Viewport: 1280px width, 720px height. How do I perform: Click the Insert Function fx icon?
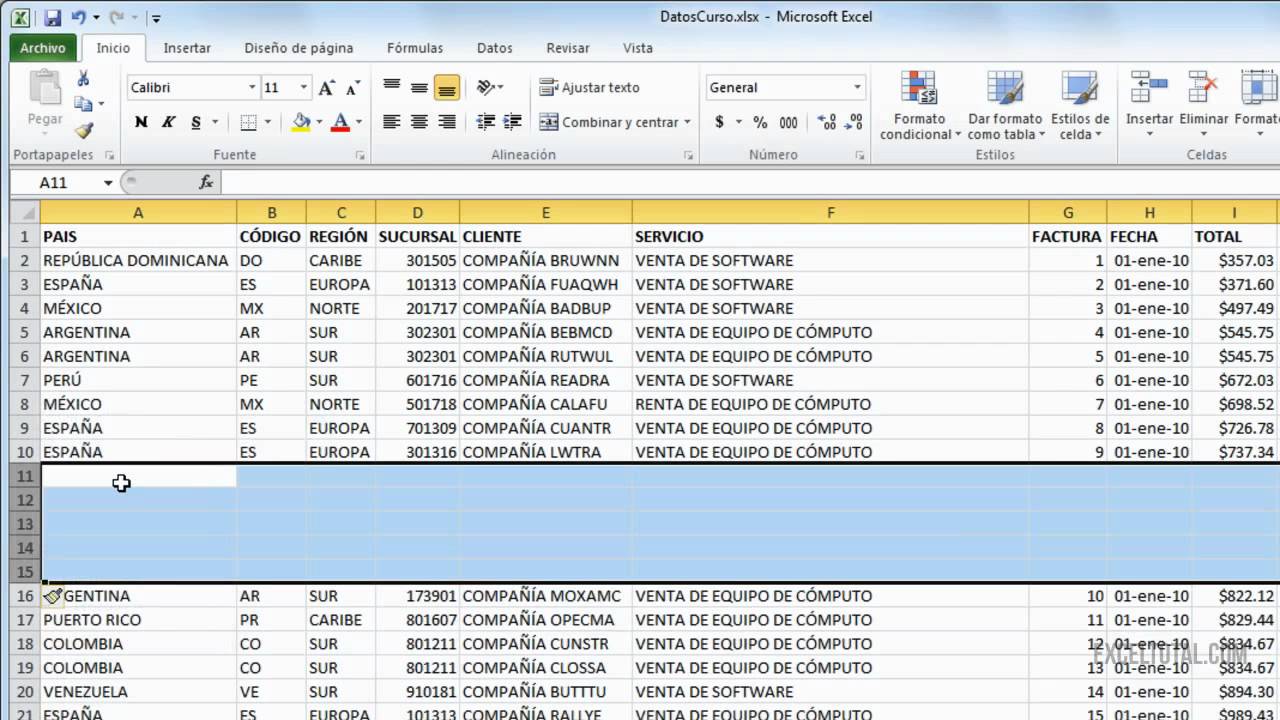[x=206, y=182]
